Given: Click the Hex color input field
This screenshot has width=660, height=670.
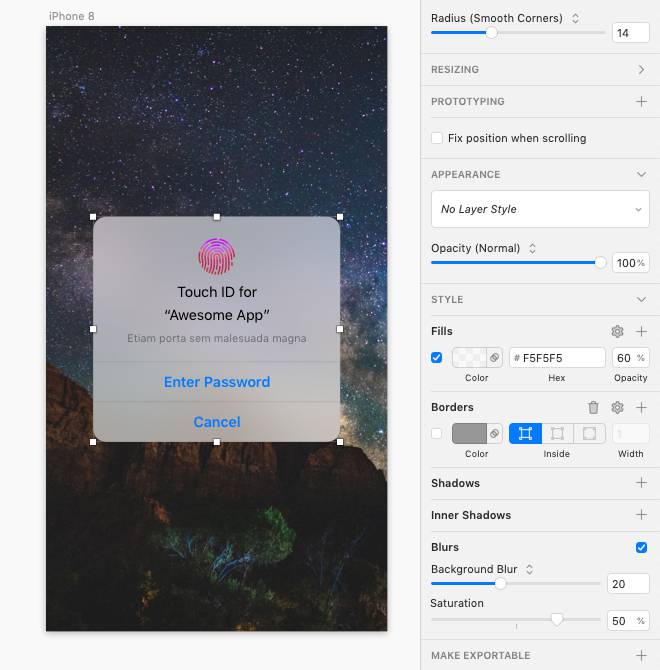Looking at the screenshot, I should (557, 357).
